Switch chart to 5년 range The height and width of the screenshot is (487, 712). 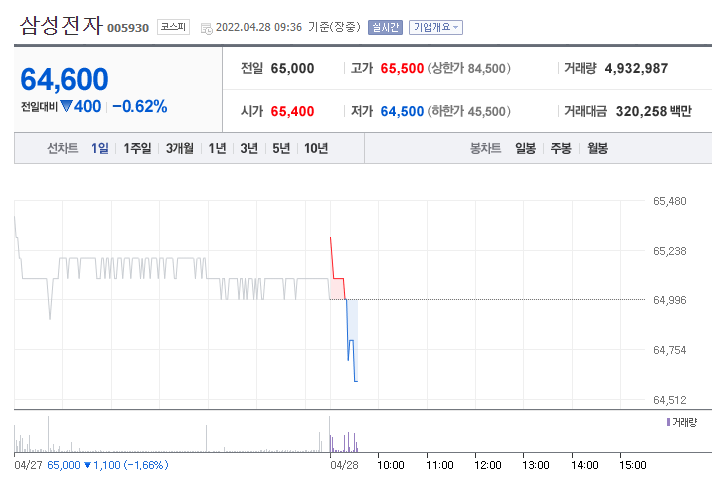281,148
